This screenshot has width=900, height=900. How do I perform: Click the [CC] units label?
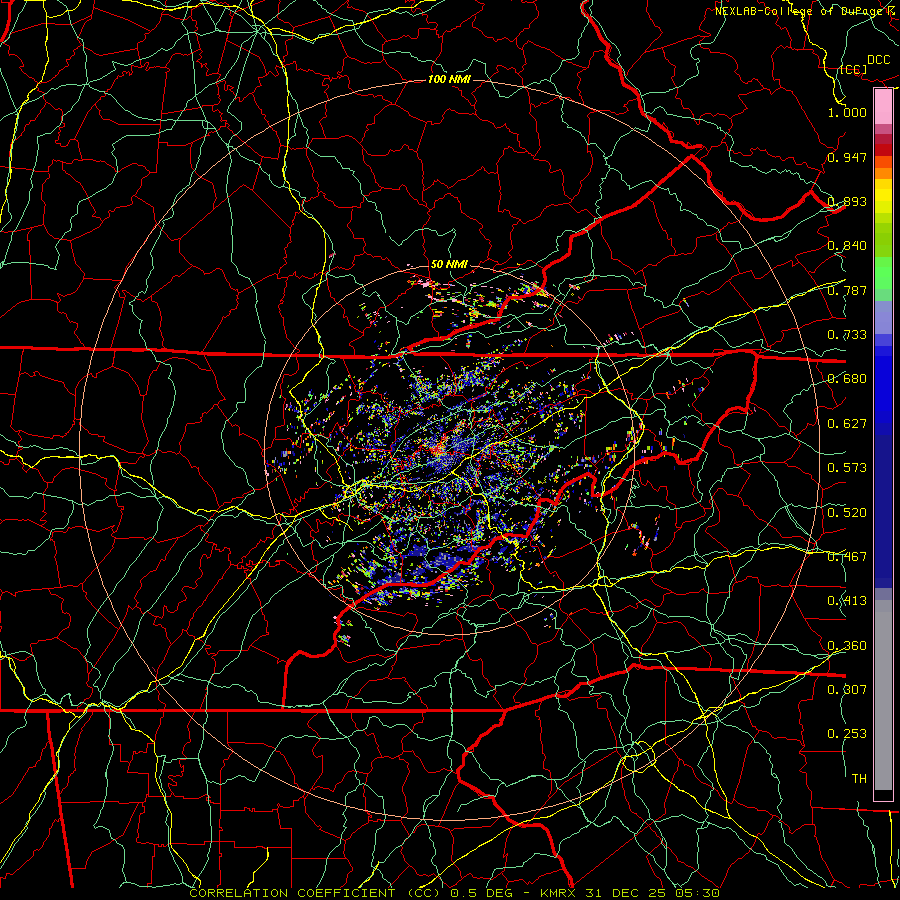854,70
